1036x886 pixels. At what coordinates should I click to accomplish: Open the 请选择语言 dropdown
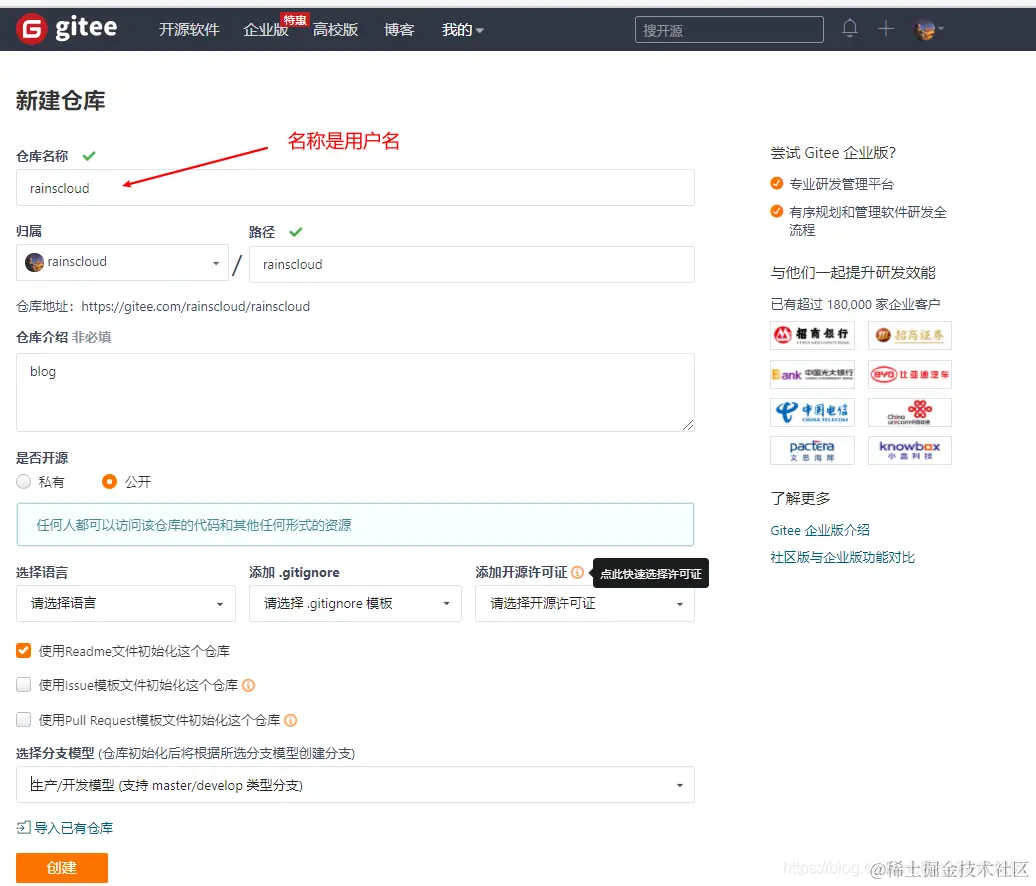coord(125,604)
